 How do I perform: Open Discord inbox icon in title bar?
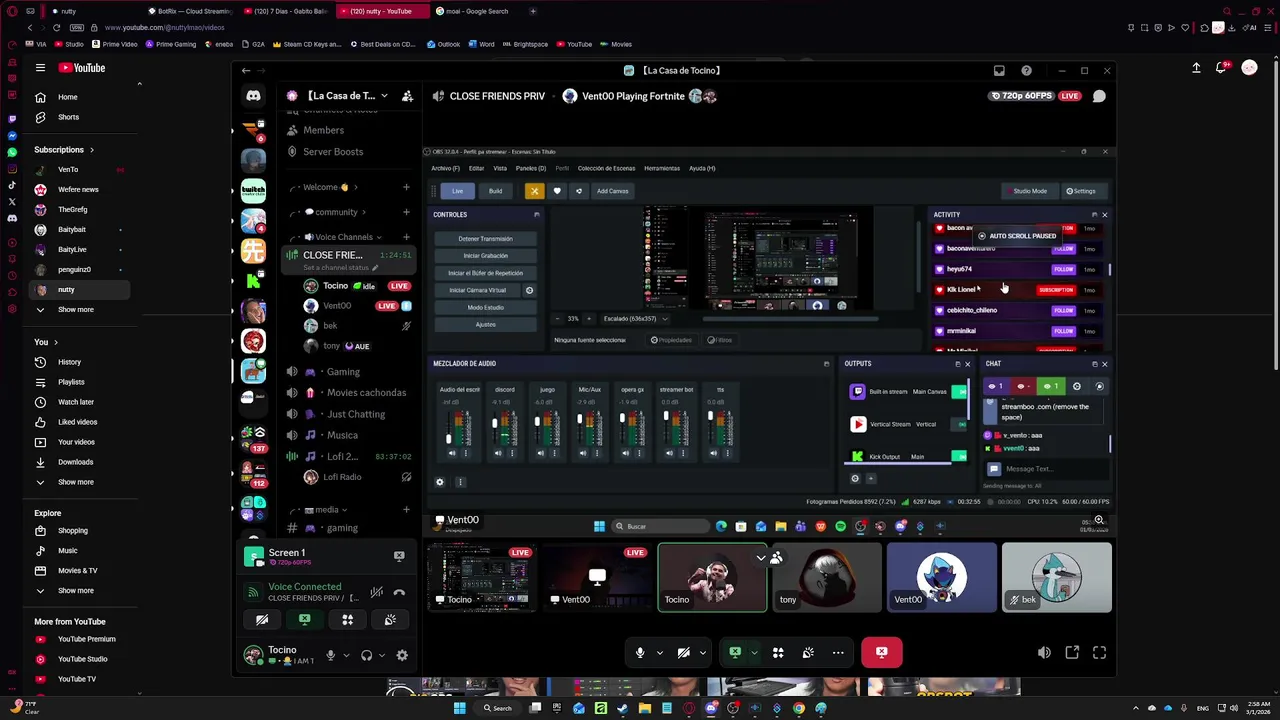click(x=999, y=71)
